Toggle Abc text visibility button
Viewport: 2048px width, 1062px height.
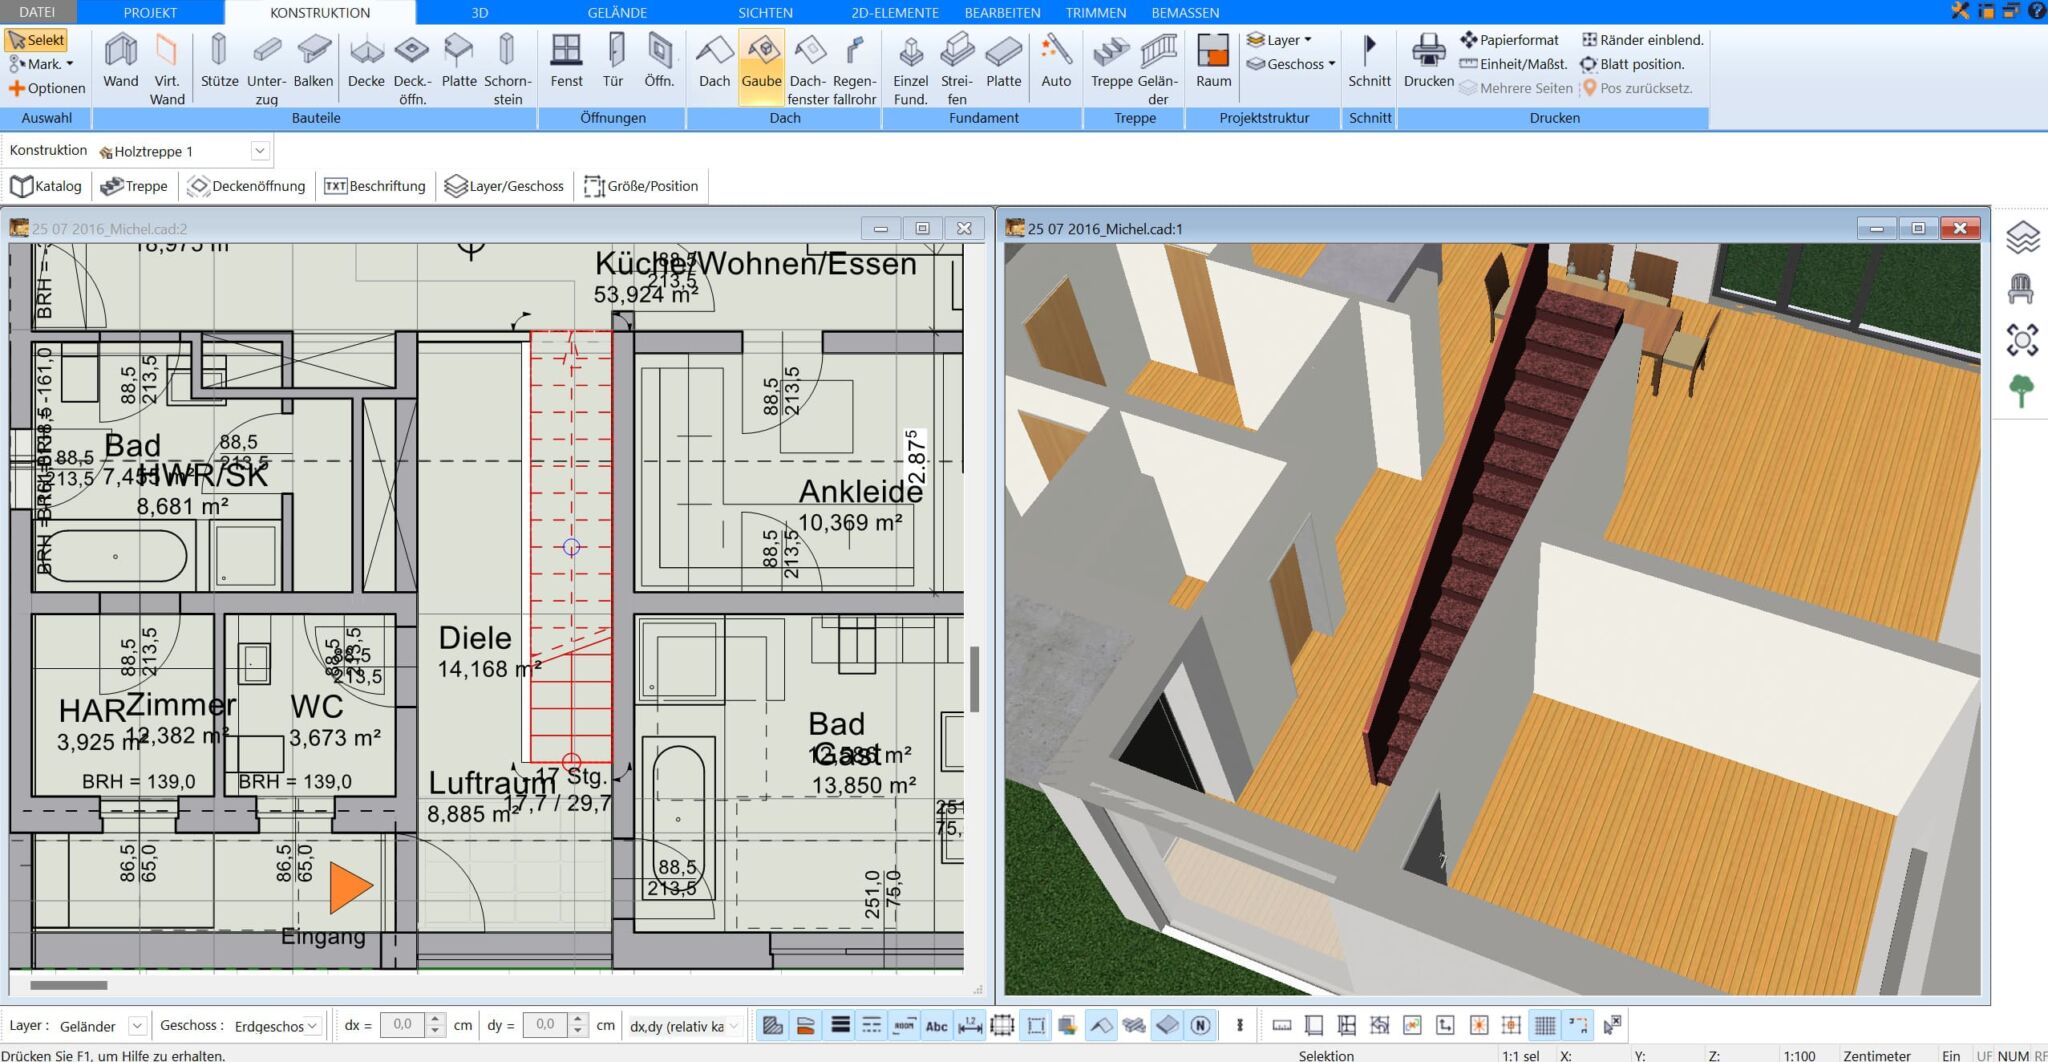point(936,1025)
